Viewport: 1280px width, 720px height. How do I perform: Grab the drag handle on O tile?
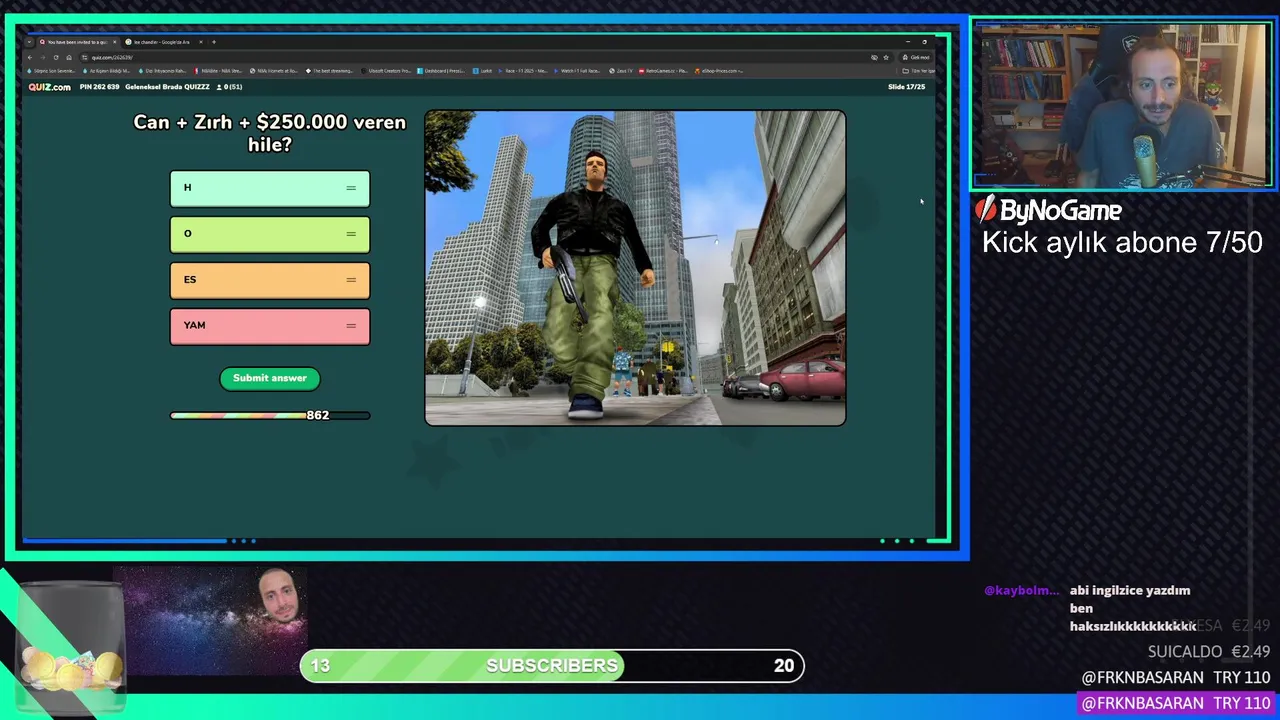(x=351, y=234)
